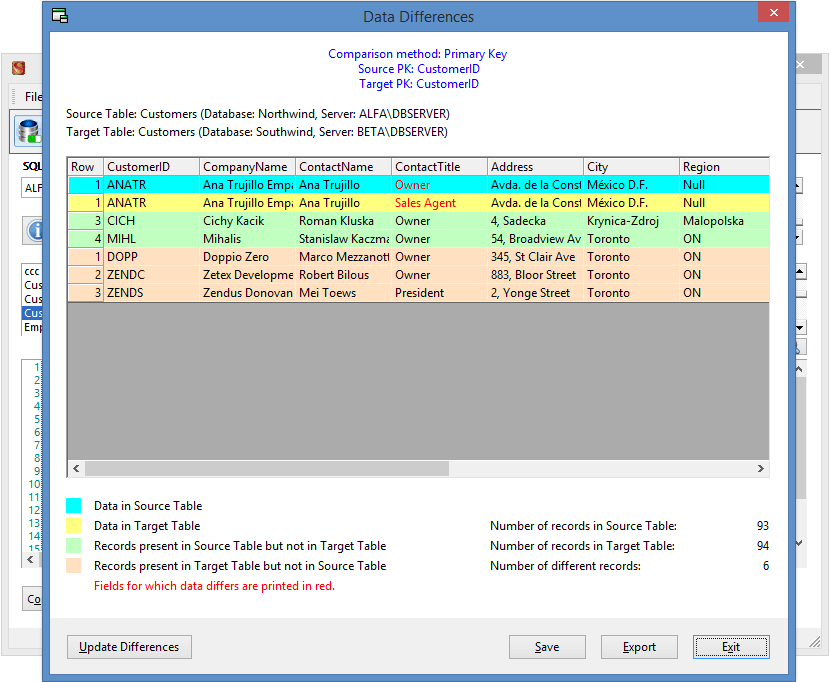Sort by the CompanyName column header
Screen dimensions: 831x682
(246, 167)
